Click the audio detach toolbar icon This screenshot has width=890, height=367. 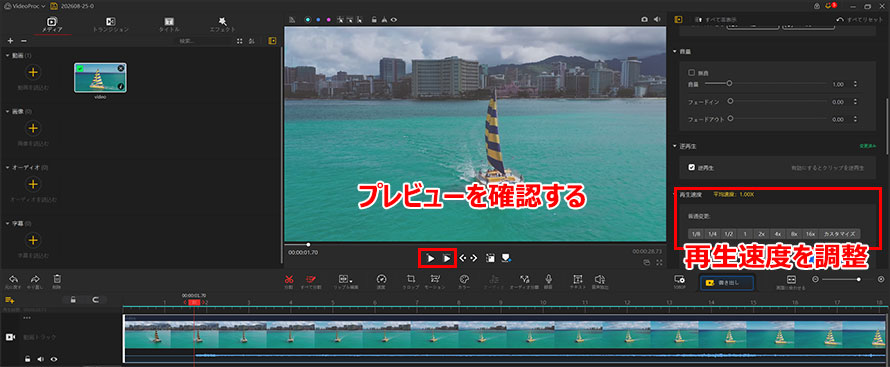tap(524, 279)
